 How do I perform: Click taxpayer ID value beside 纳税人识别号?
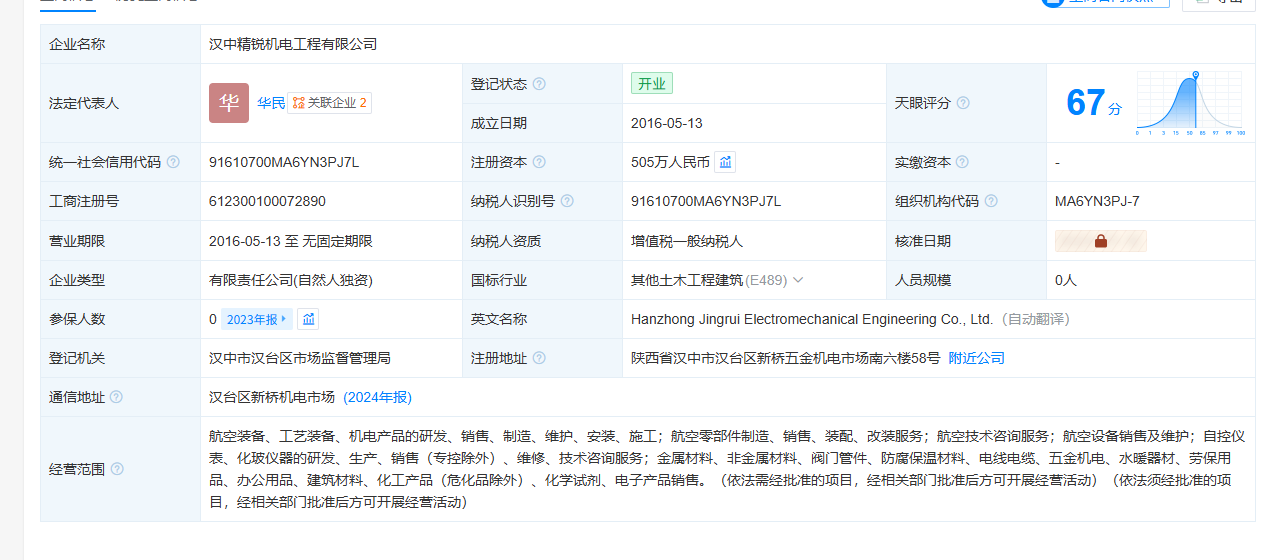coord(706,201)
